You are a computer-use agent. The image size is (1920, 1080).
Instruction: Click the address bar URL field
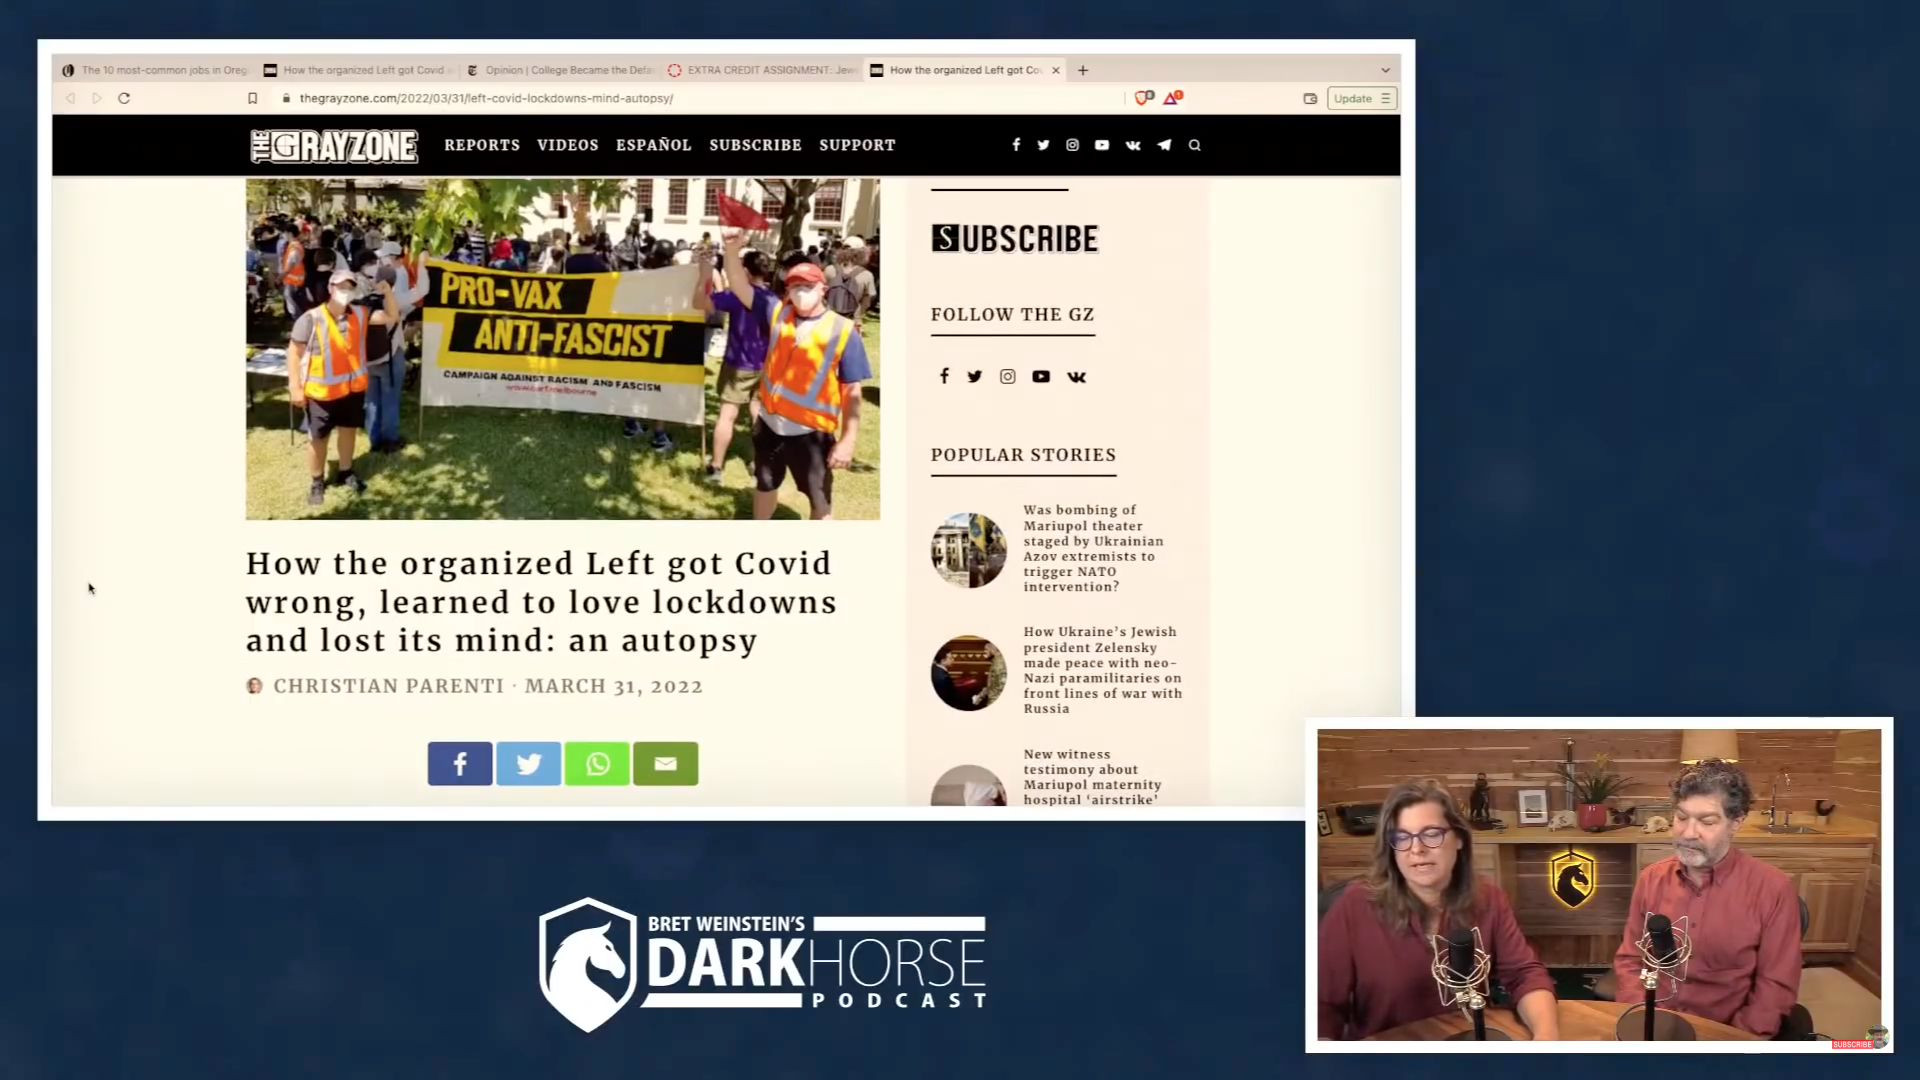700,98
